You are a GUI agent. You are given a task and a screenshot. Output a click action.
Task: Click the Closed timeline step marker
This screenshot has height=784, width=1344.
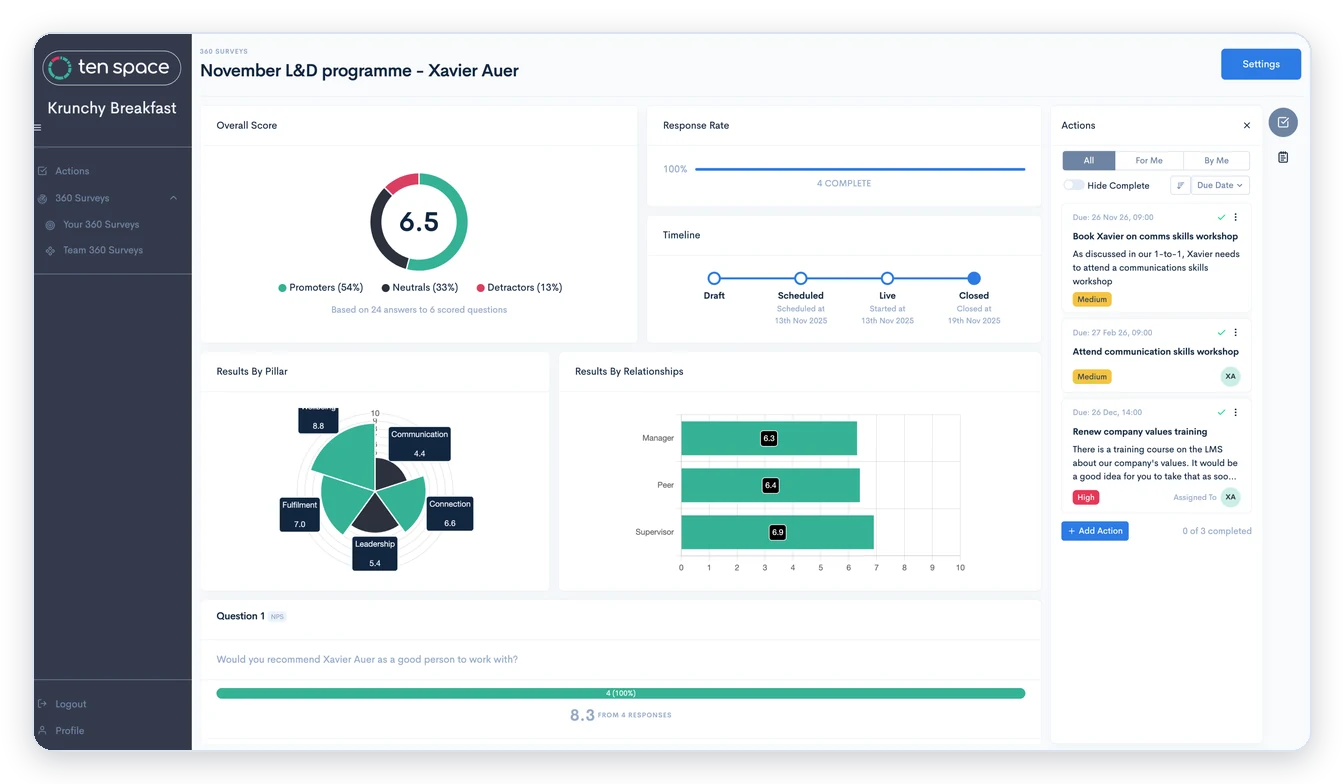coord(974,279)
